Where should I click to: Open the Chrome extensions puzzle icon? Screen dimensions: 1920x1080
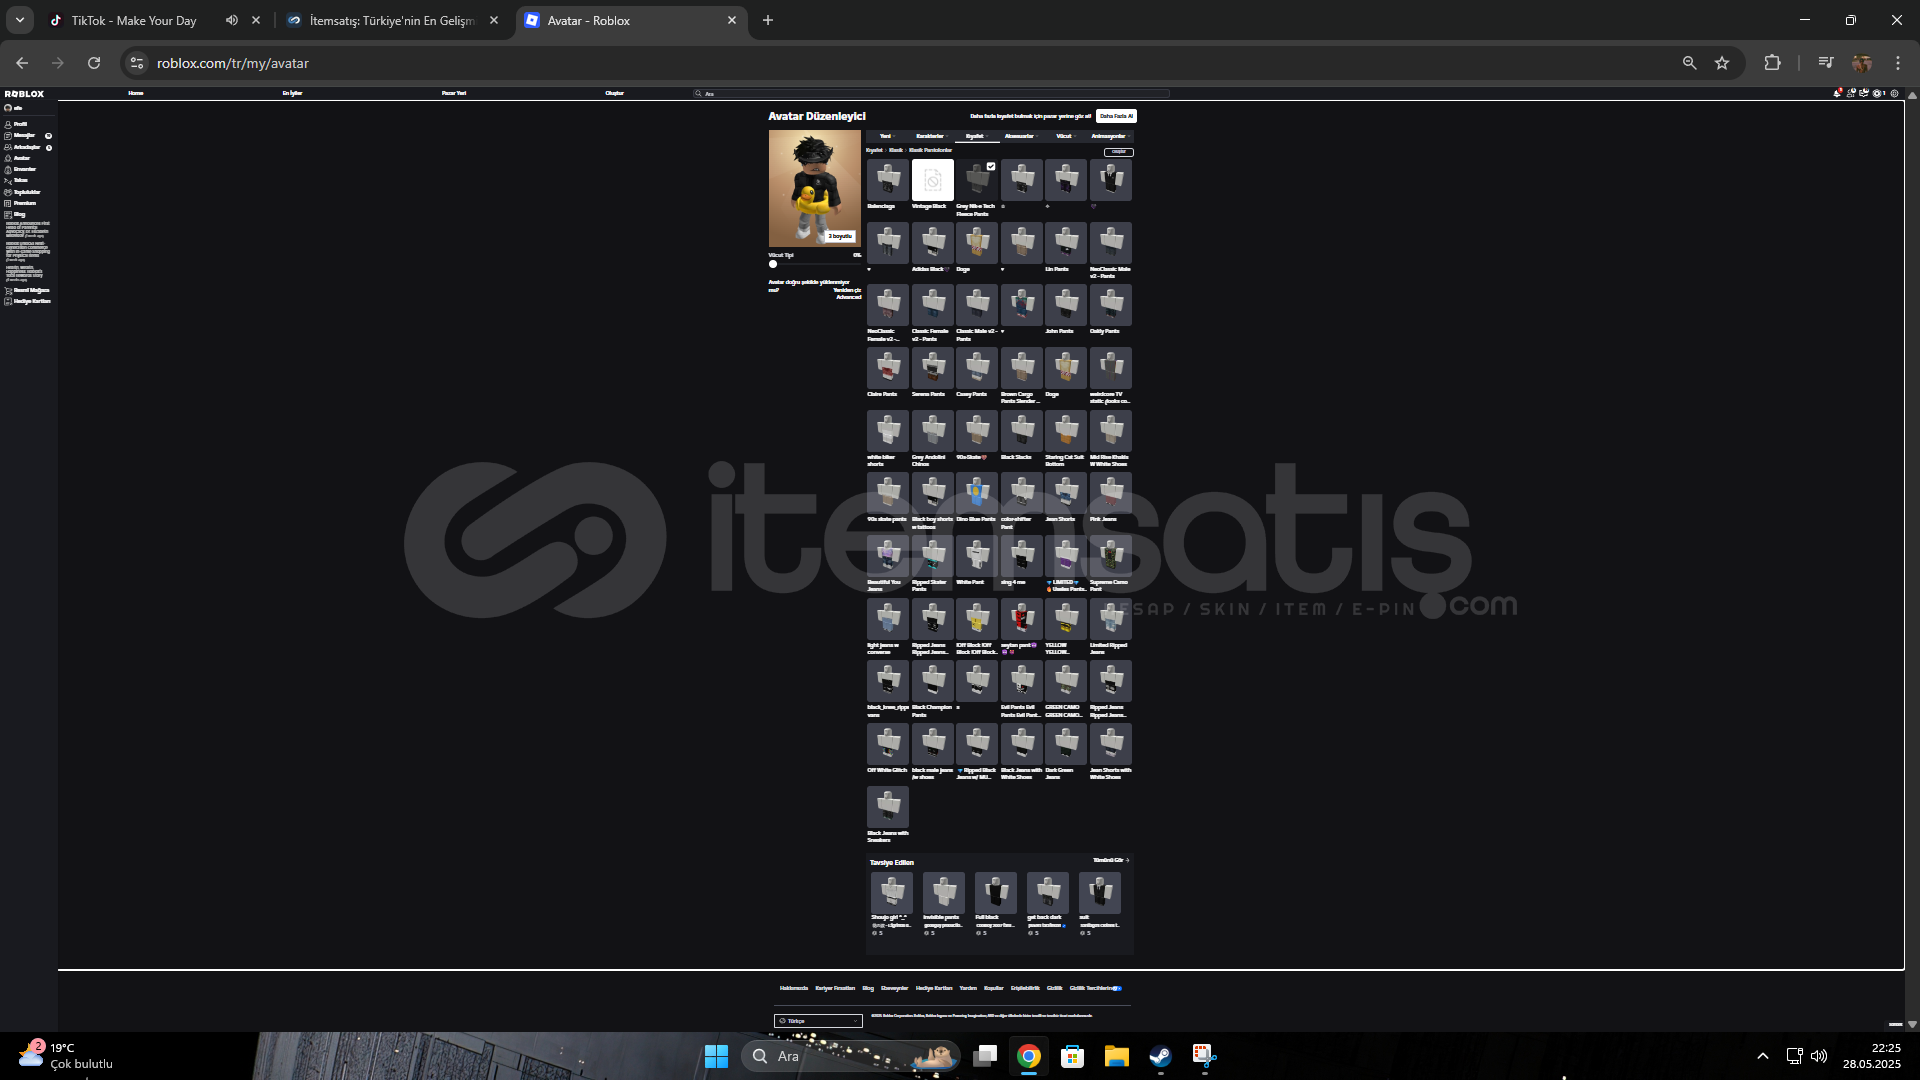click(1772, 63)
